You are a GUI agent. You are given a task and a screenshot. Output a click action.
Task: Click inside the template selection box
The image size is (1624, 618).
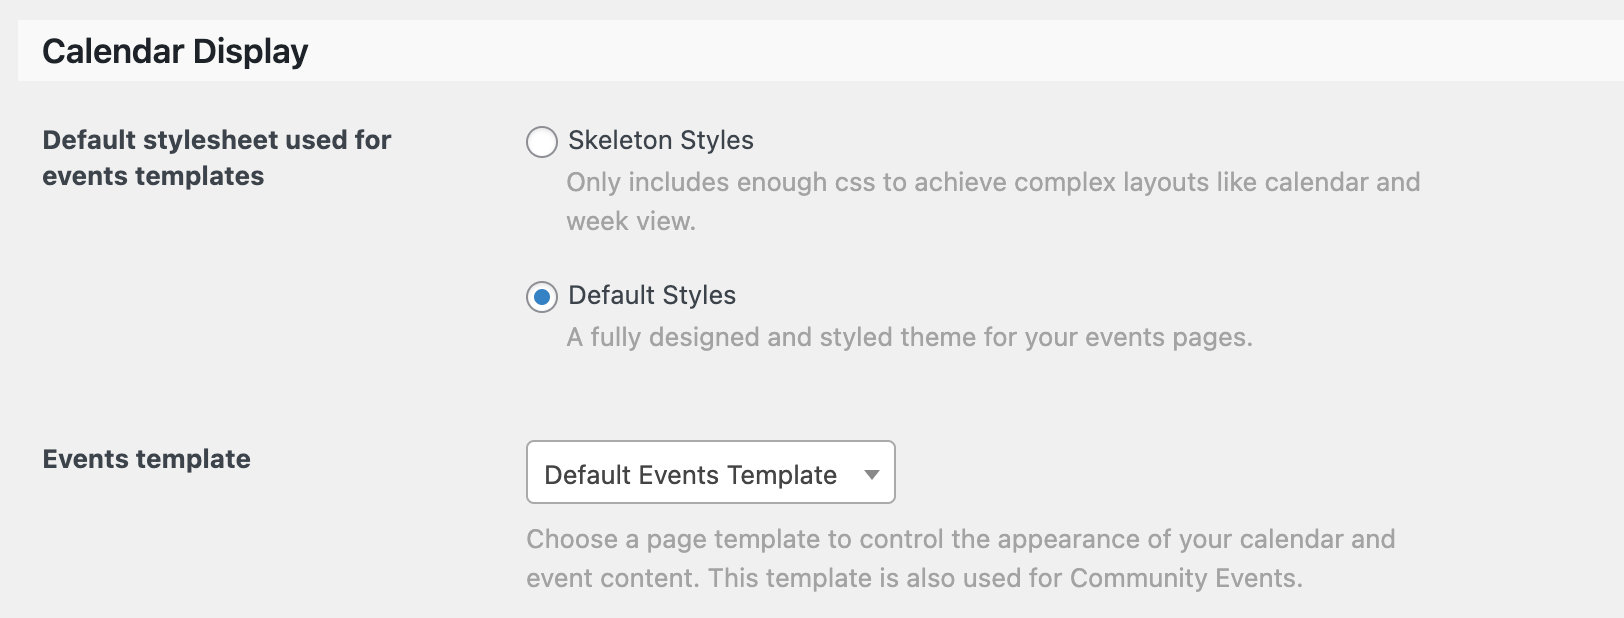tap(700, 472)
